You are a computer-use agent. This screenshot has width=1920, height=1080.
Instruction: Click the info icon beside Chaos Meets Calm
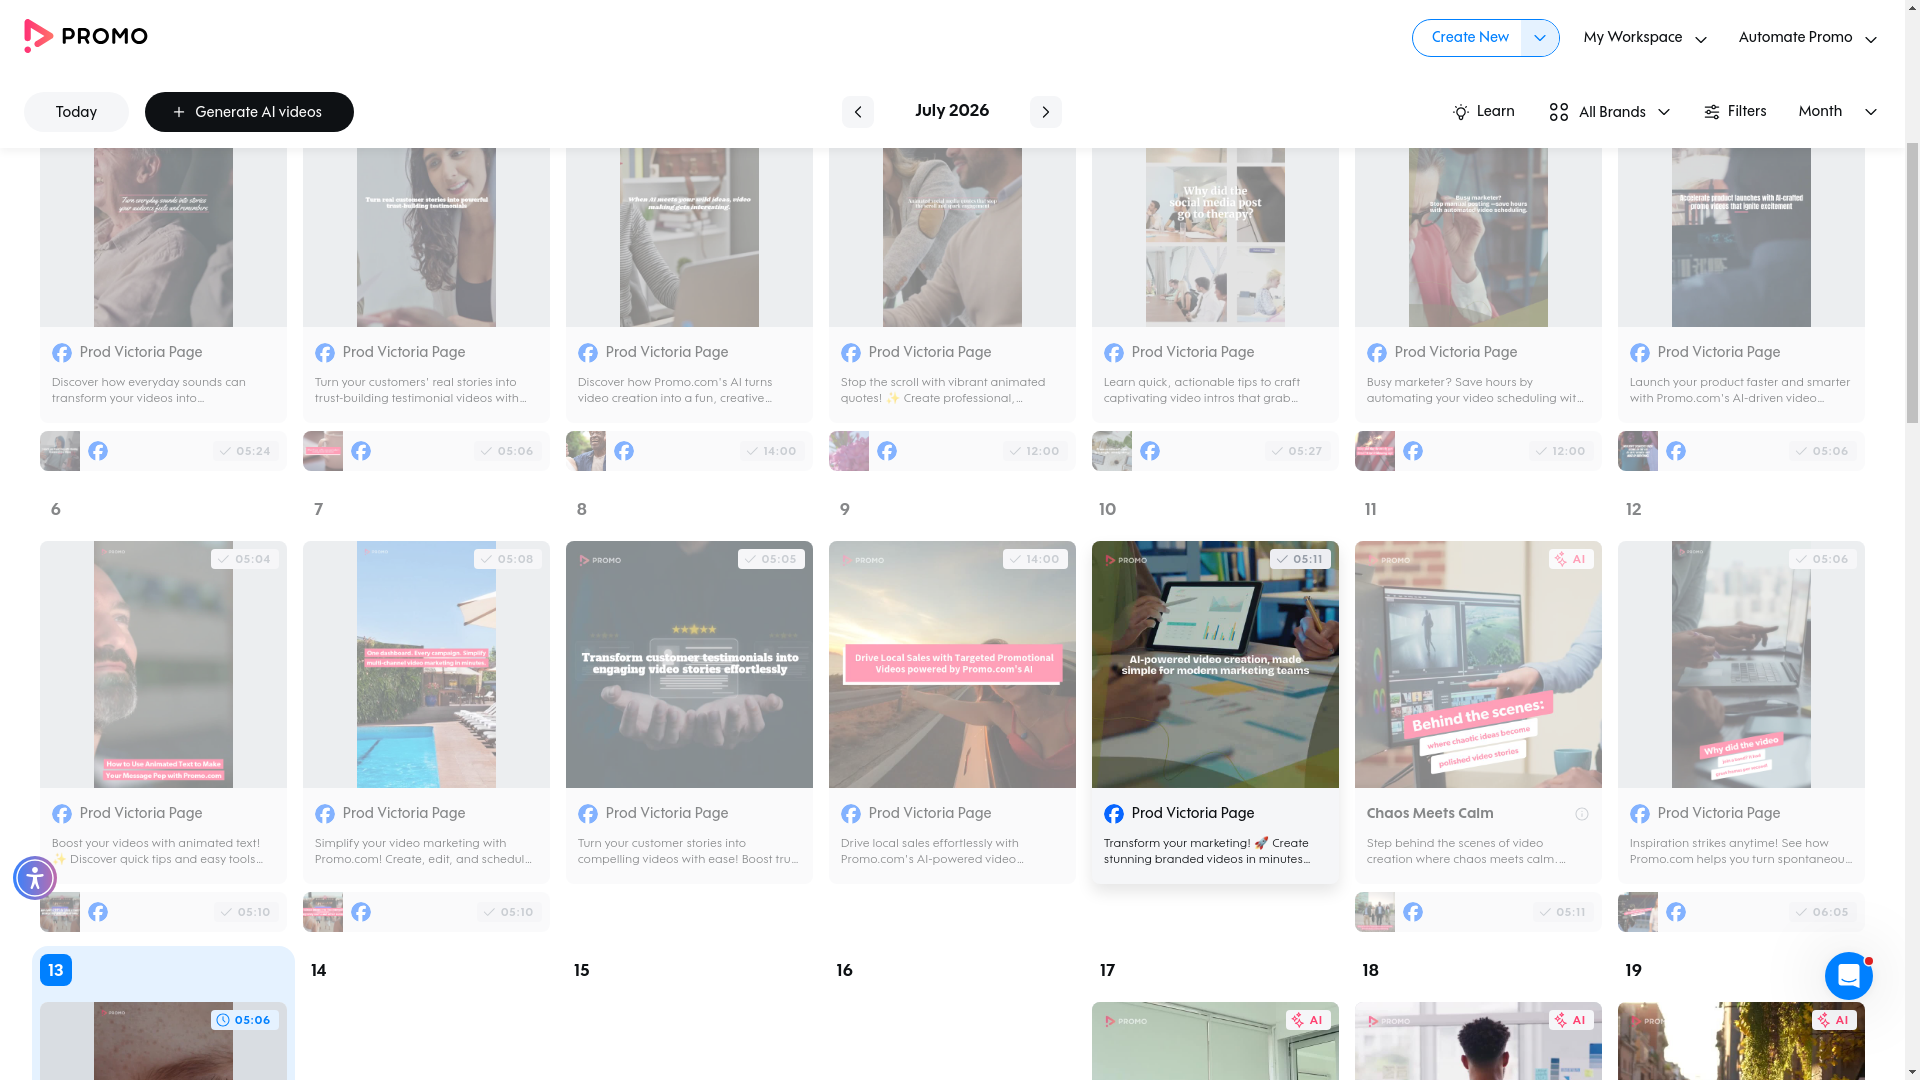(1582, 814)
